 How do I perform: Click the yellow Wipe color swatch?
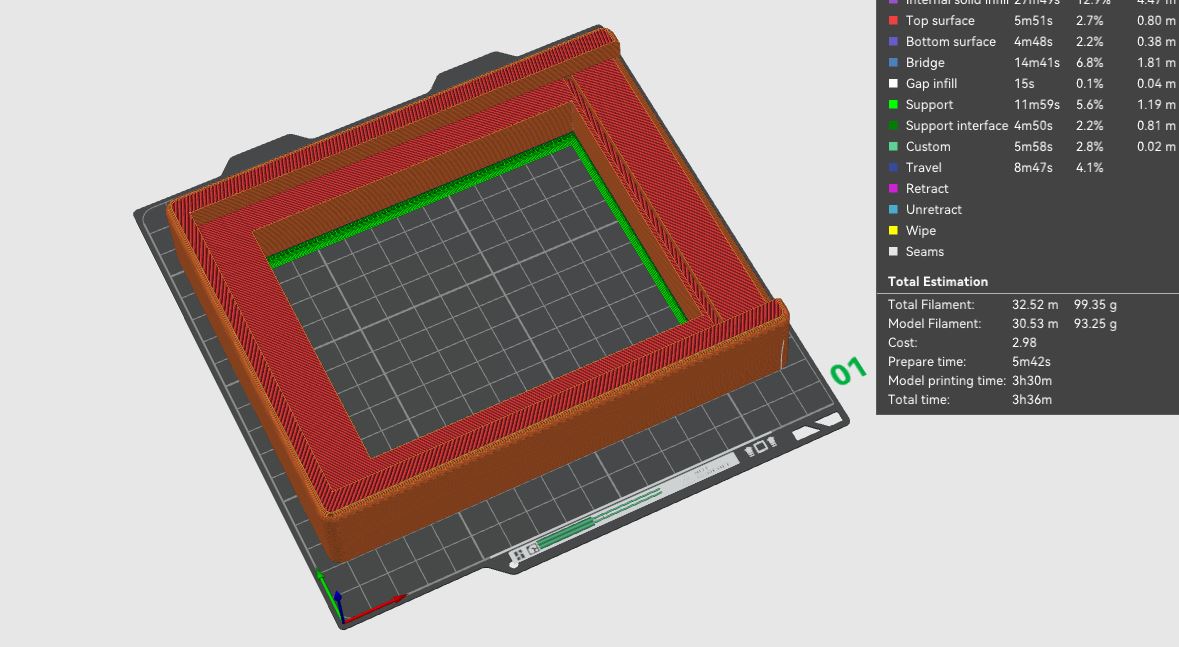click(x=893, y=231)
